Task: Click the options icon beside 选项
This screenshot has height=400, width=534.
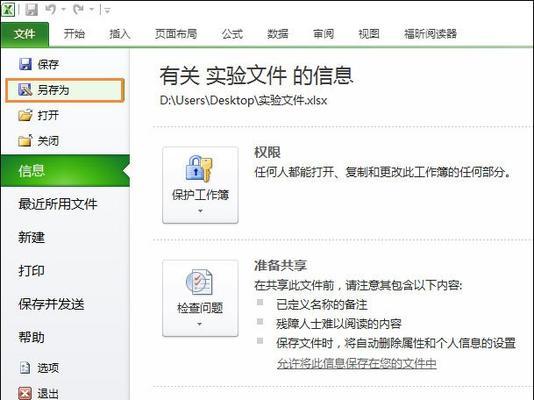Action: [x=25, y=367]
